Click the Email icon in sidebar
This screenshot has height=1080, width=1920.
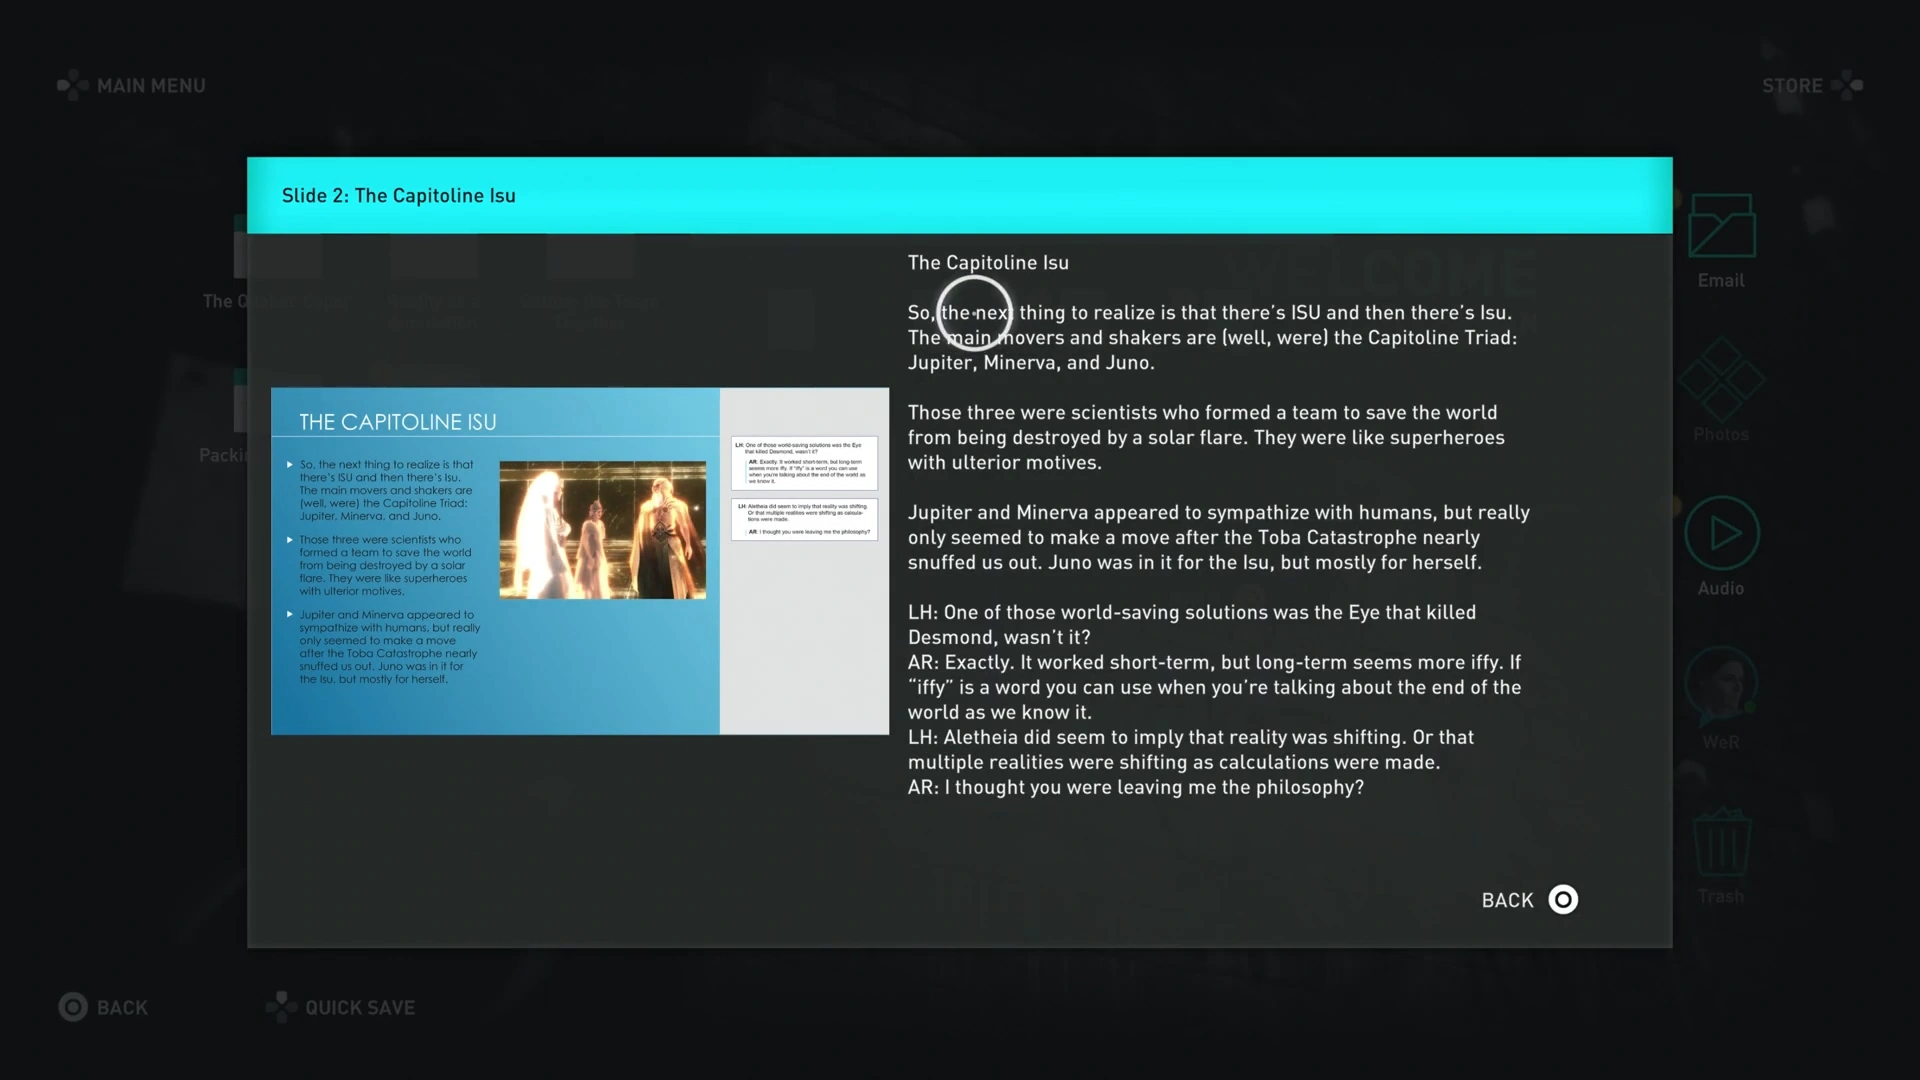[1721, 227]
